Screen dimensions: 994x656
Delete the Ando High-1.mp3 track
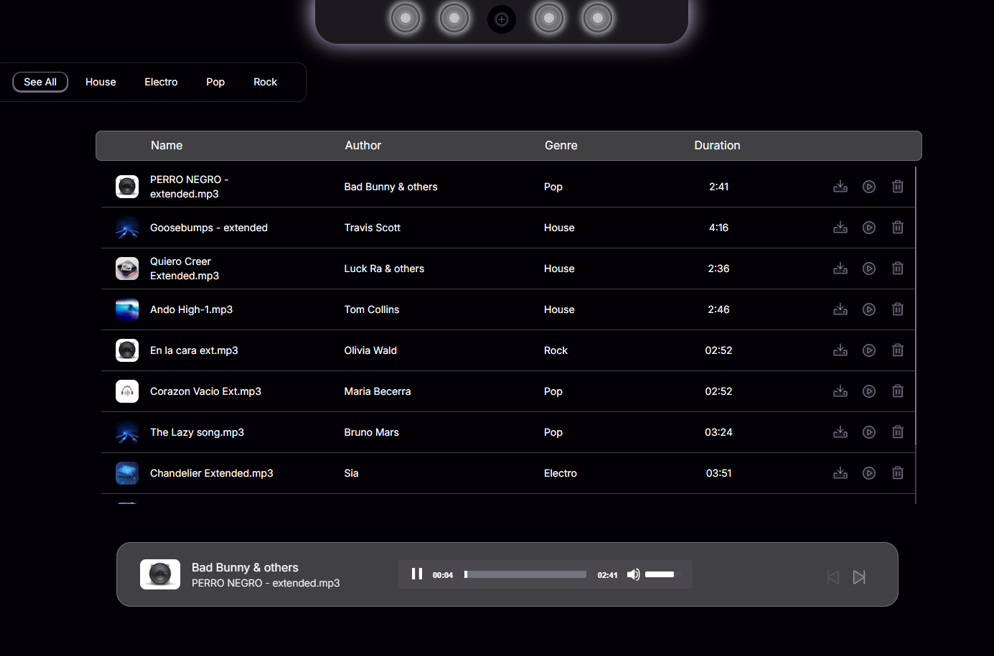pos(897,310)
